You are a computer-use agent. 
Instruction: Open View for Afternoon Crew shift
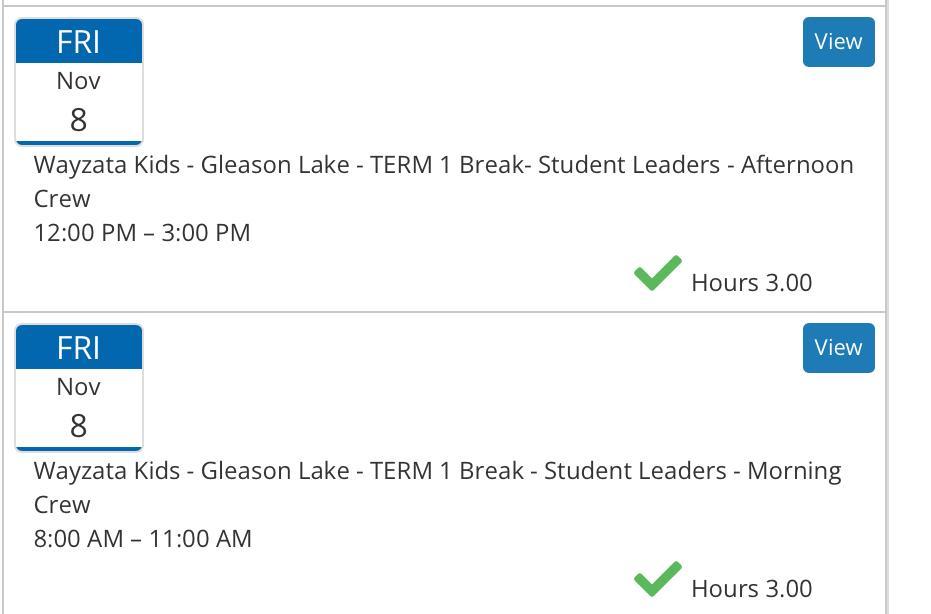[x=838, y=42]
